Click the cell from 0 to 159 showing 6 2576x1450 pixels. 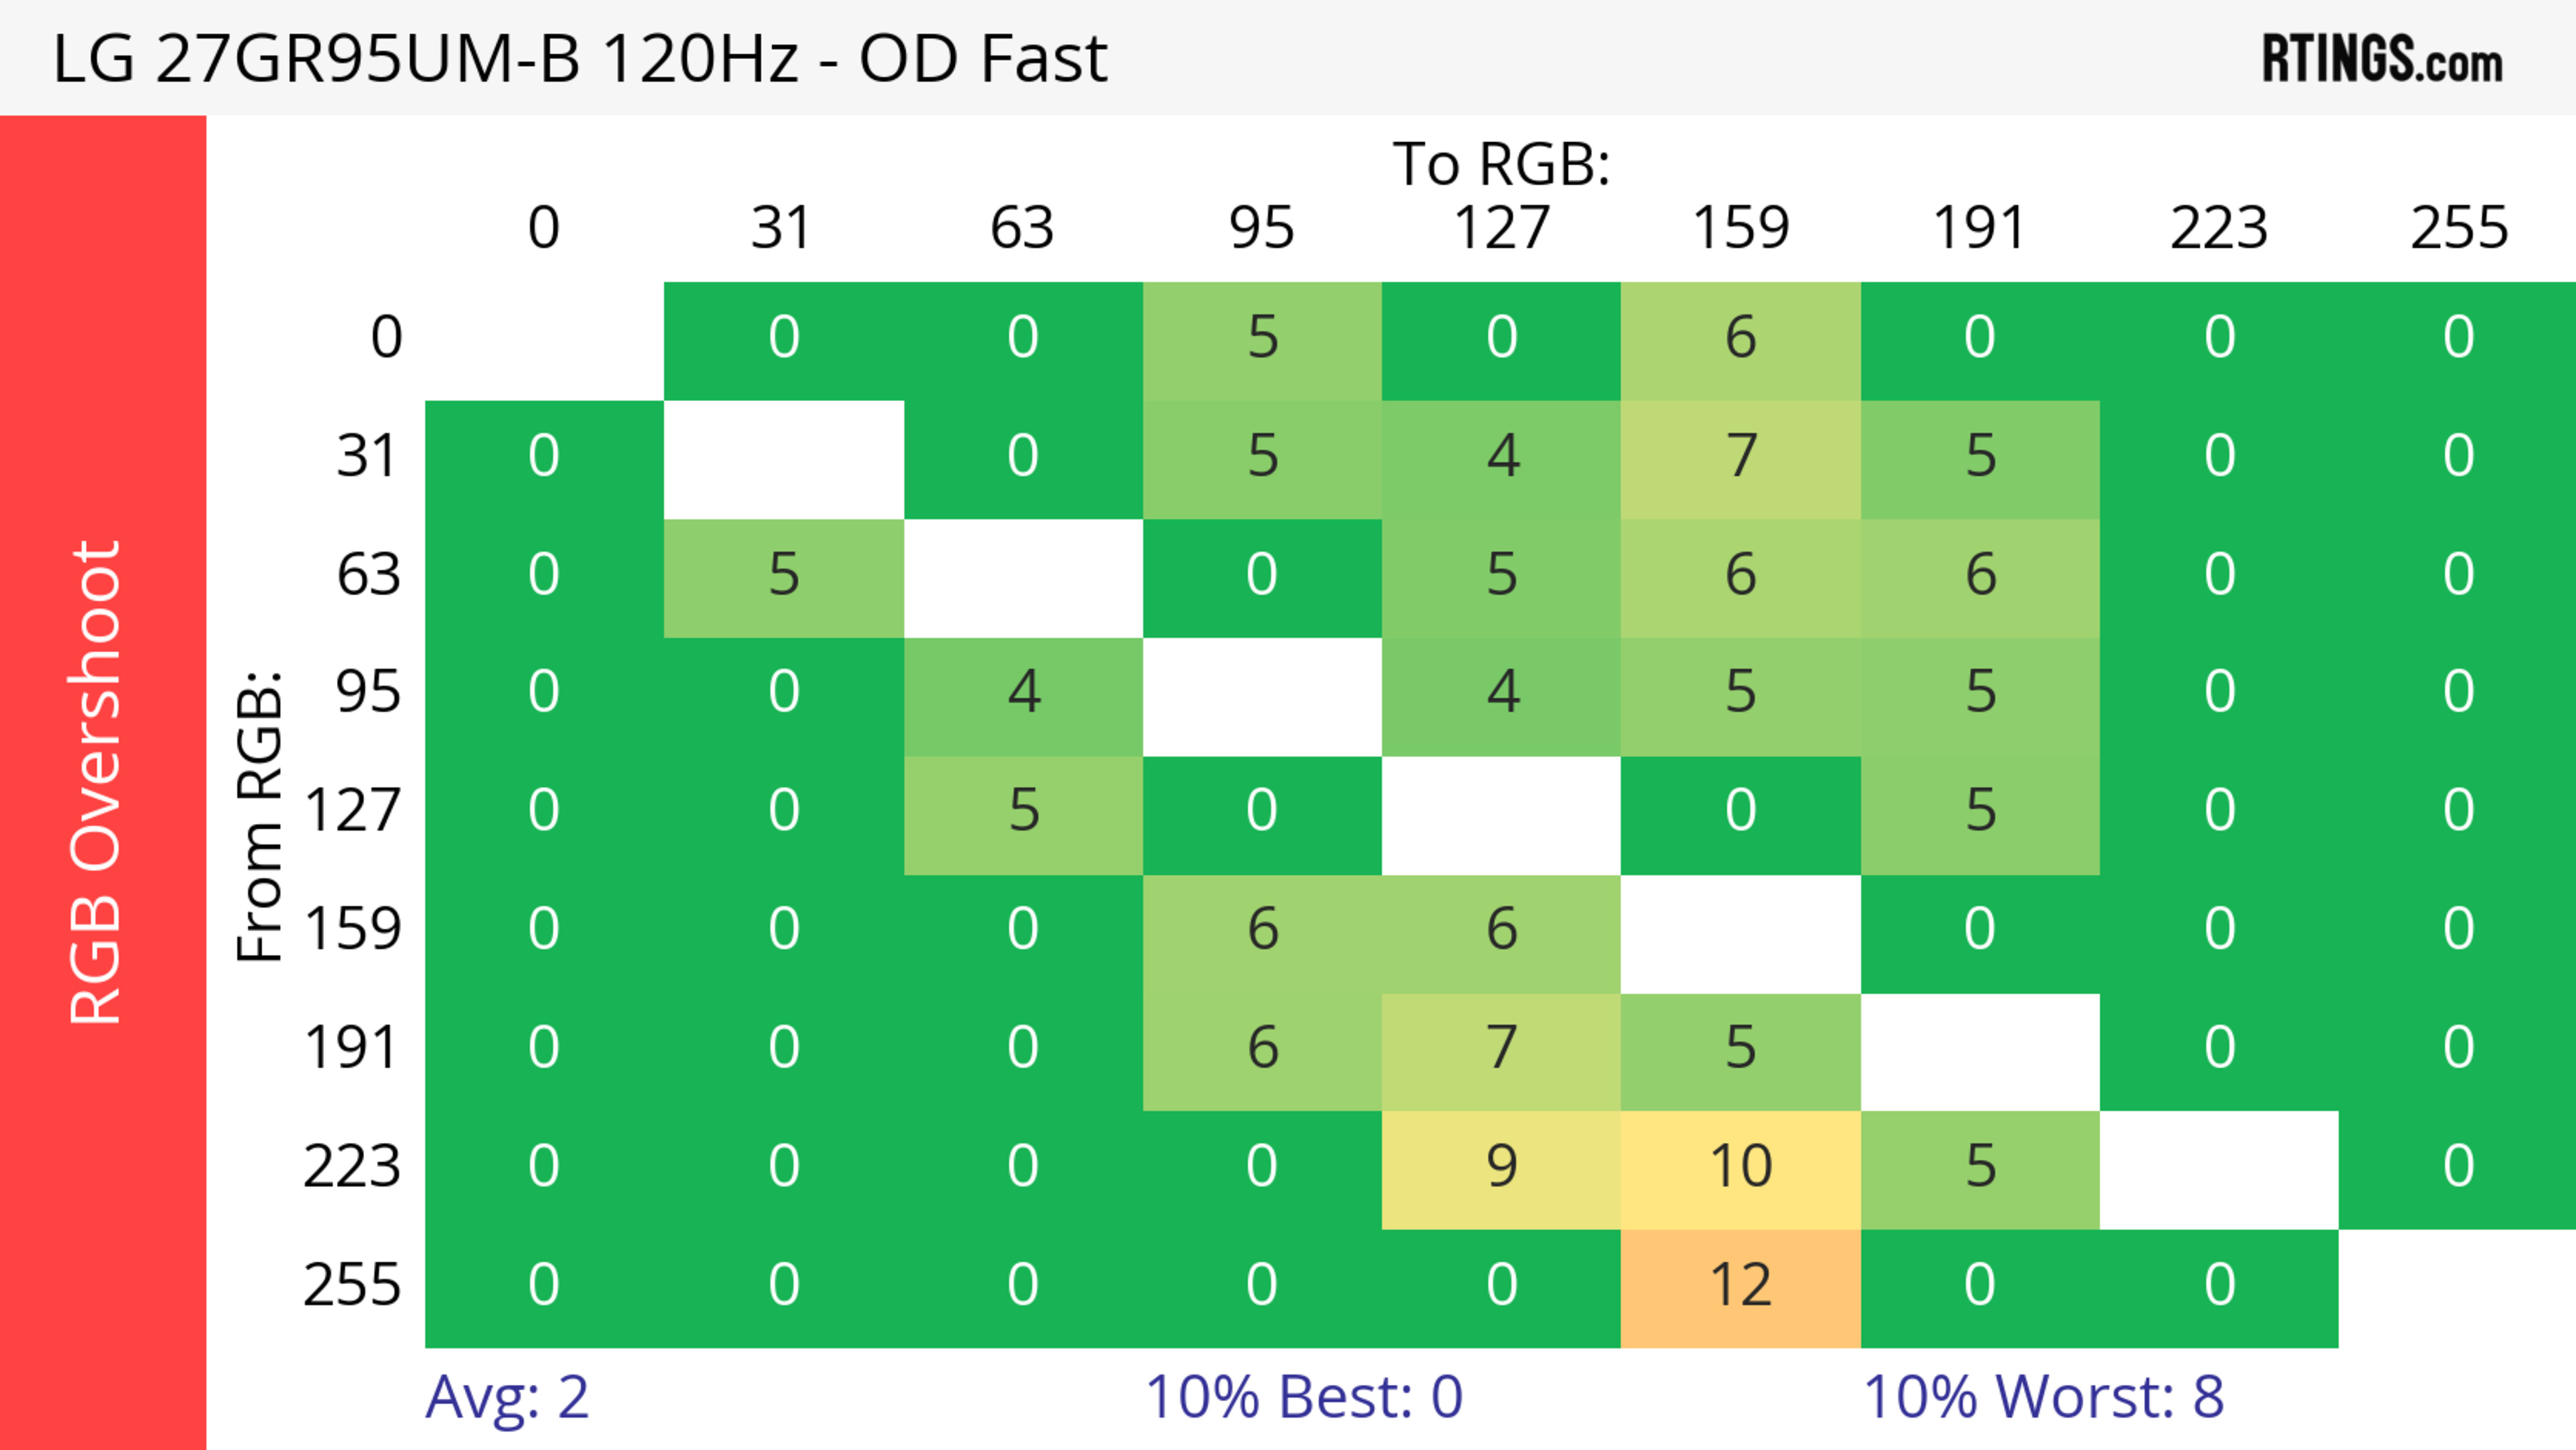pos(1740,339)
